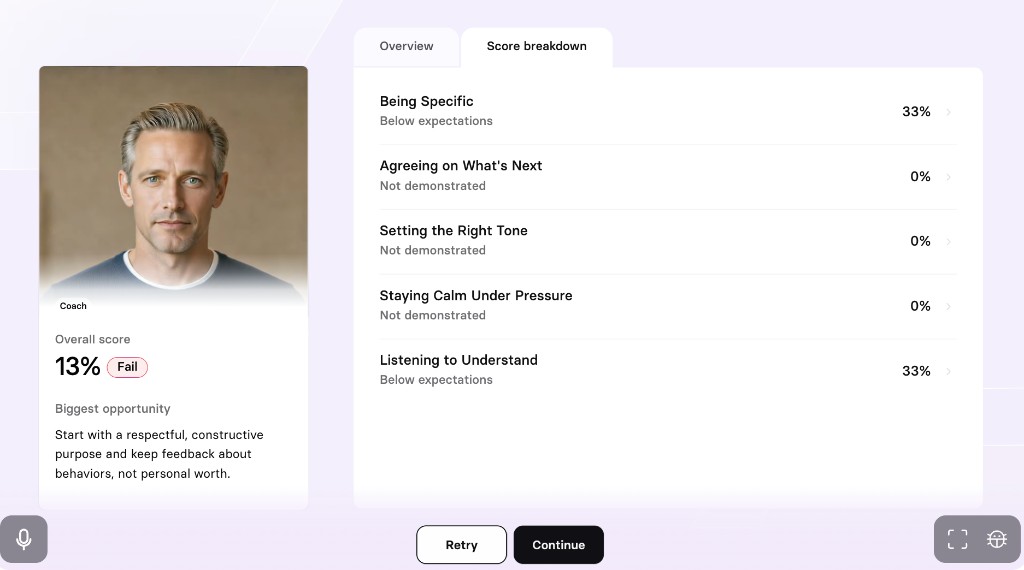Screen dimensions: 1024x570
Task: Select the Score breakdown tab
Action: click(x=537, y=46)
